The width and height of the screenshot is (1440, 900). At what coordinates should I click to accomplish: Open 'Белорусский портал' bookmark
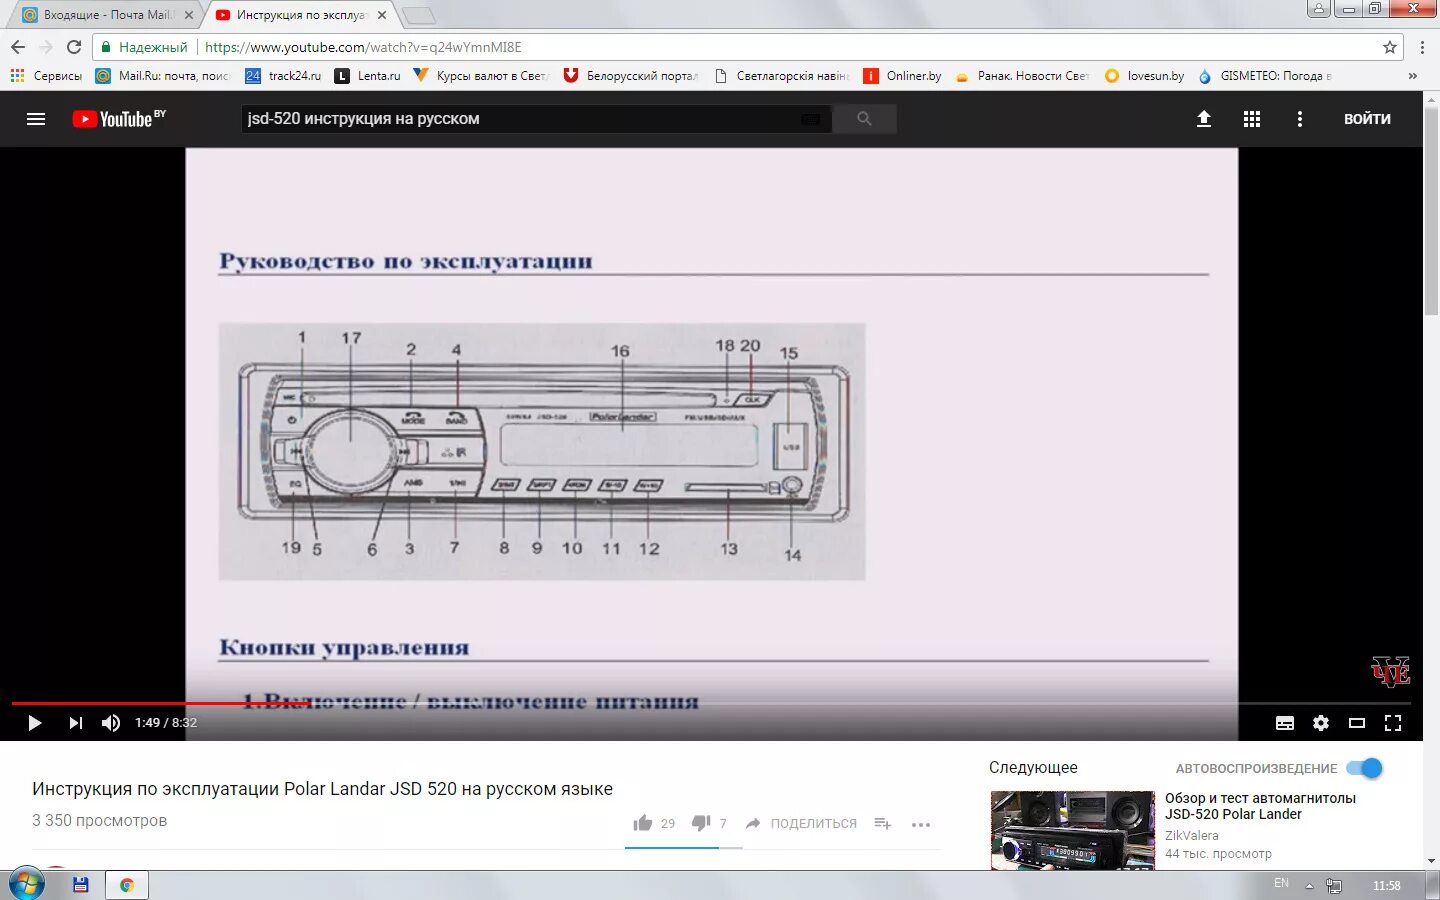[631, 75]
